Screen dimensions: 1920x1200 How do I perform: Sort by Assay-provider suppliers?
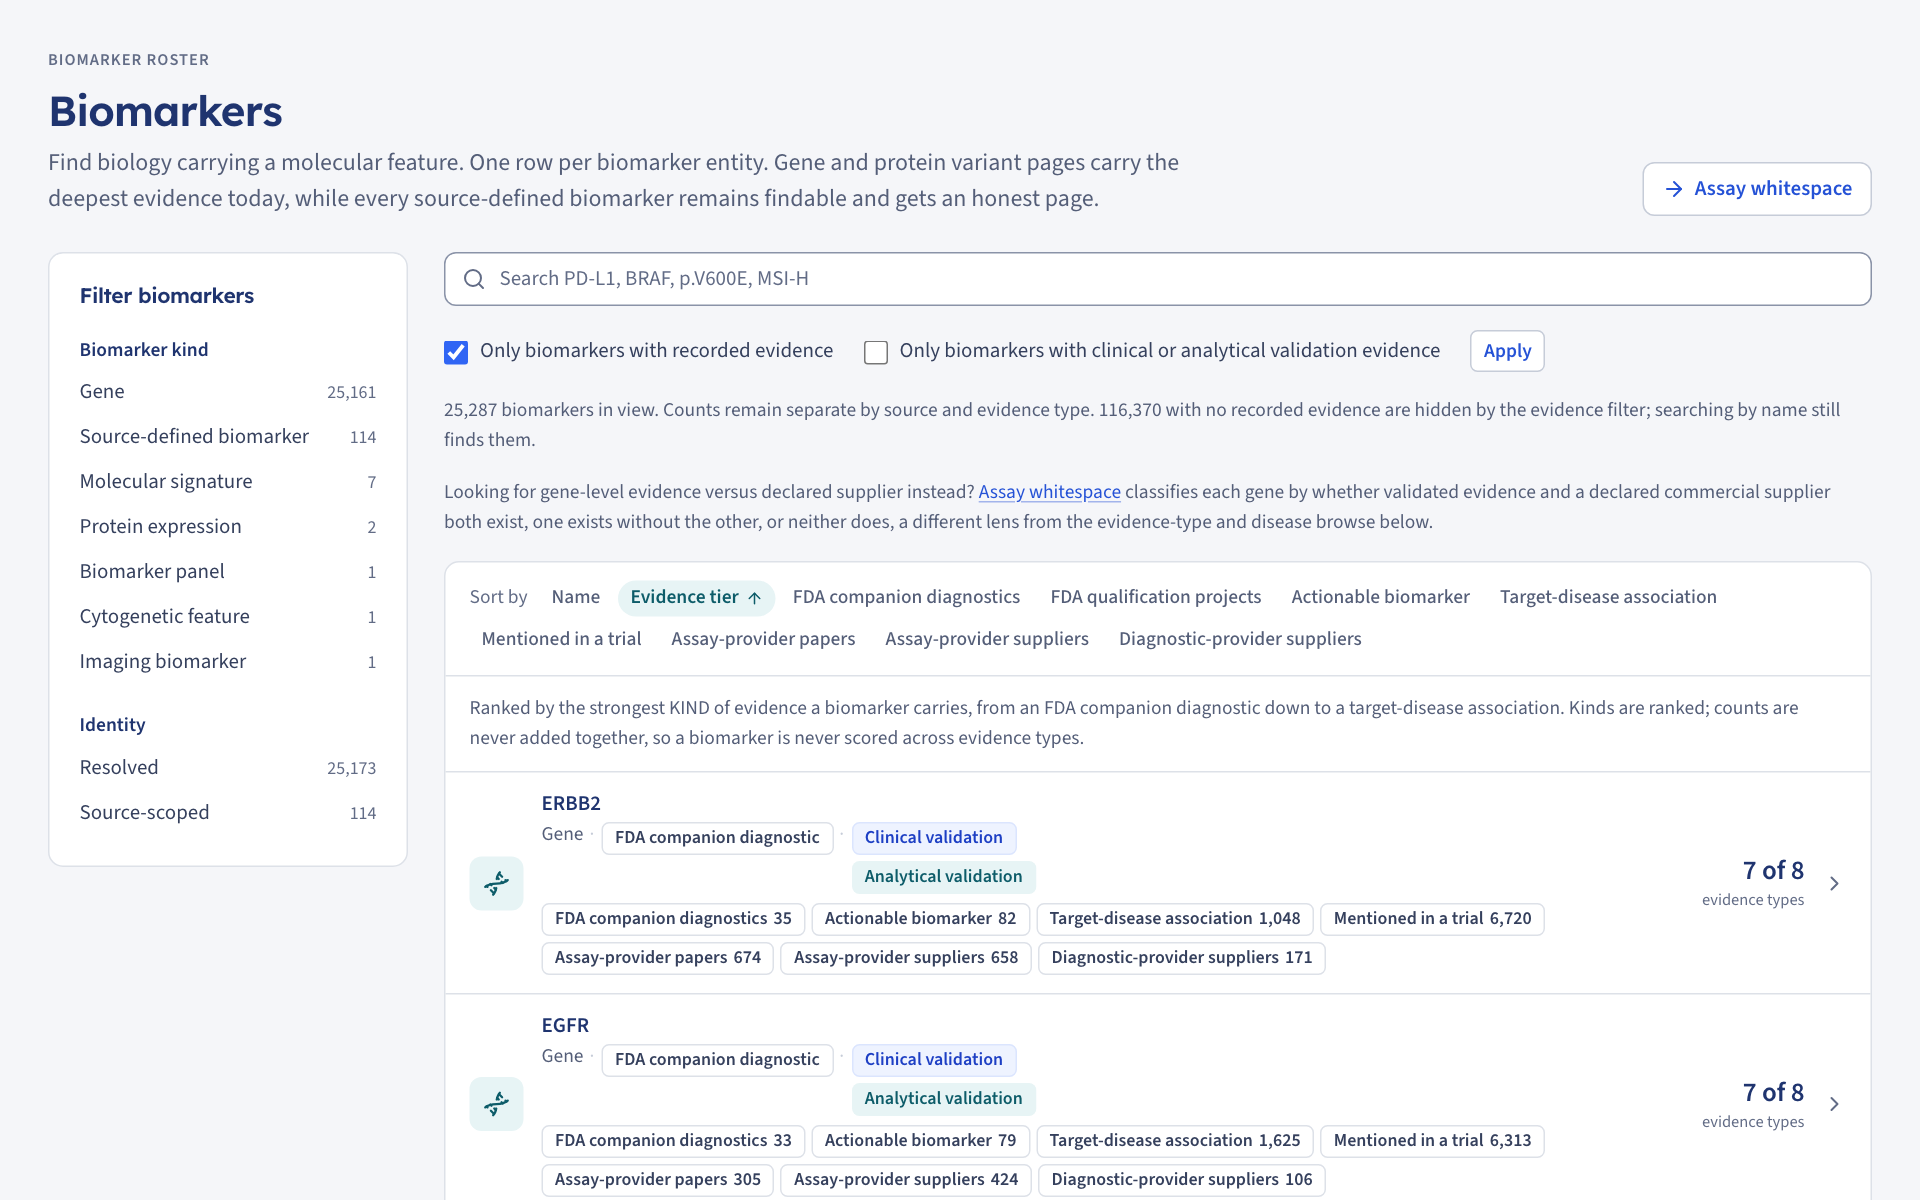tap(987, 639)
